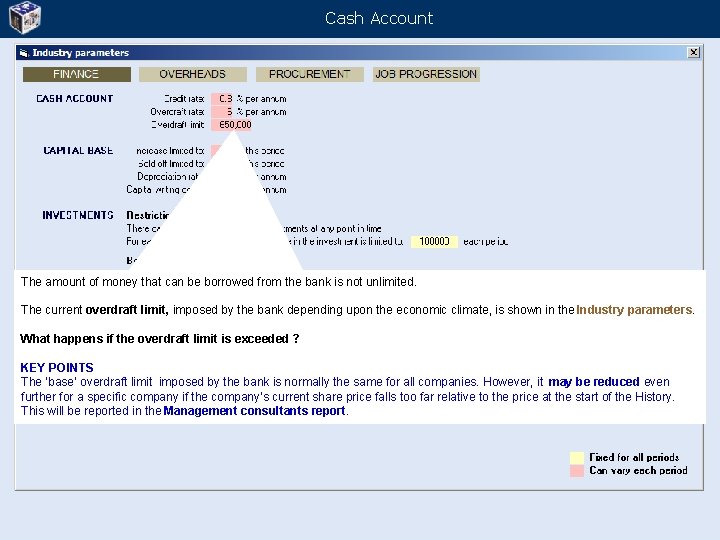
Task: Click the 'Overdraft rate' label
Action: point(177,112)
